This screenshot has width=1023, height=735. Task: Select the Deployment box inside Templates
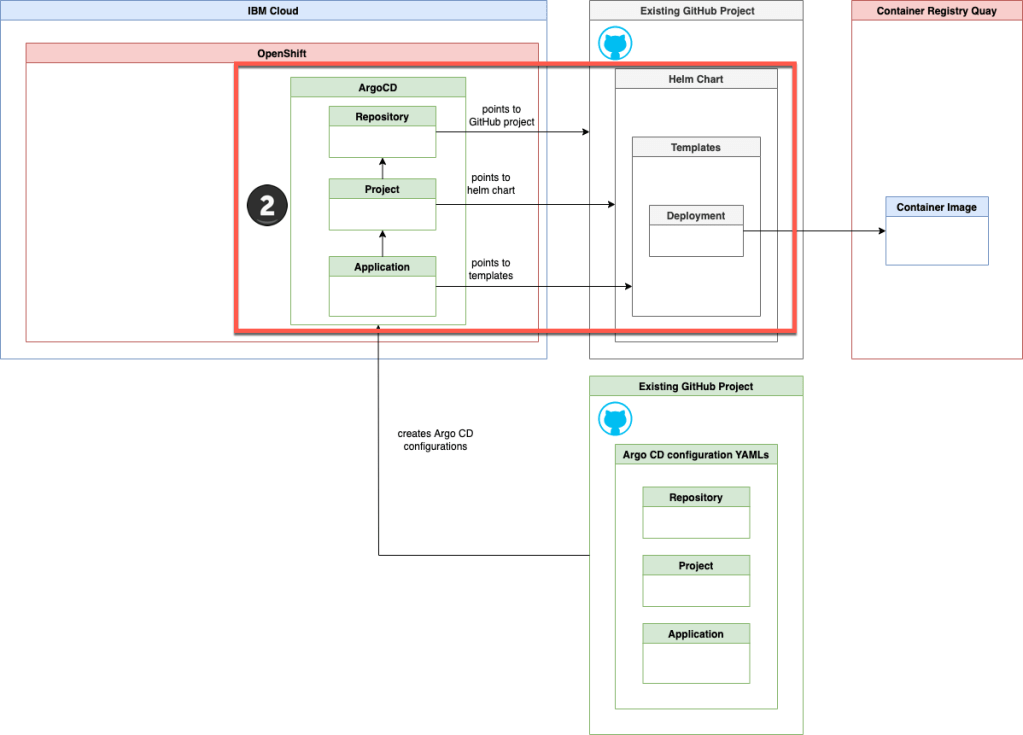696,231
